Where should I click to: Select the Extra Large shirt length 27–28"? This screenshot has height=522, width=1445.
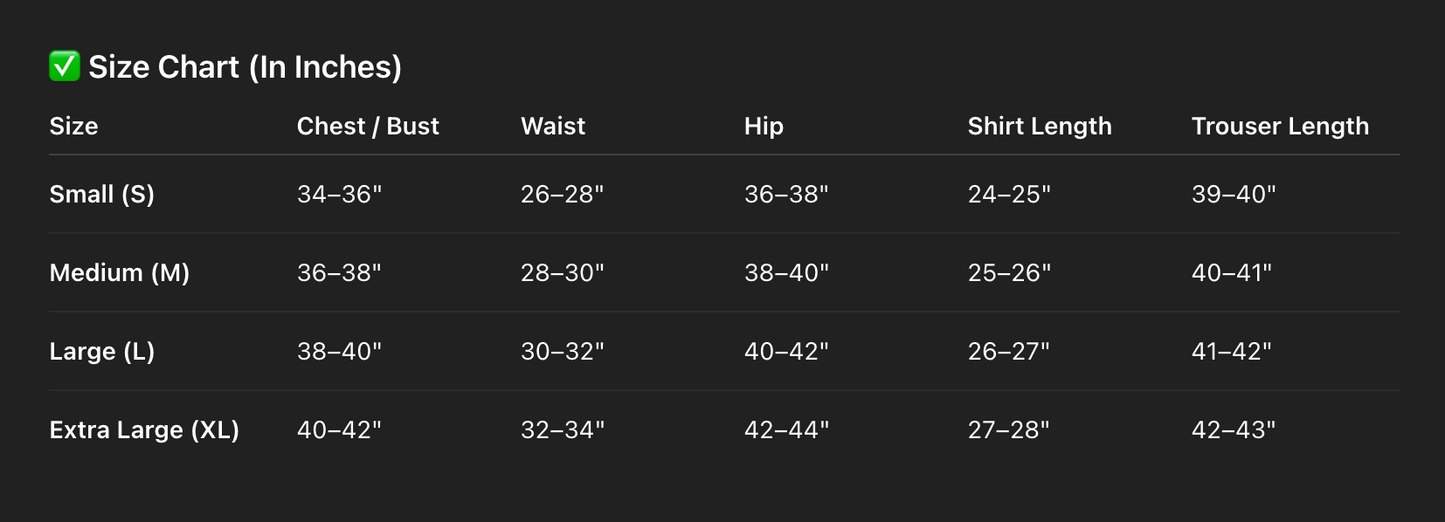(x=1009, y=430)
